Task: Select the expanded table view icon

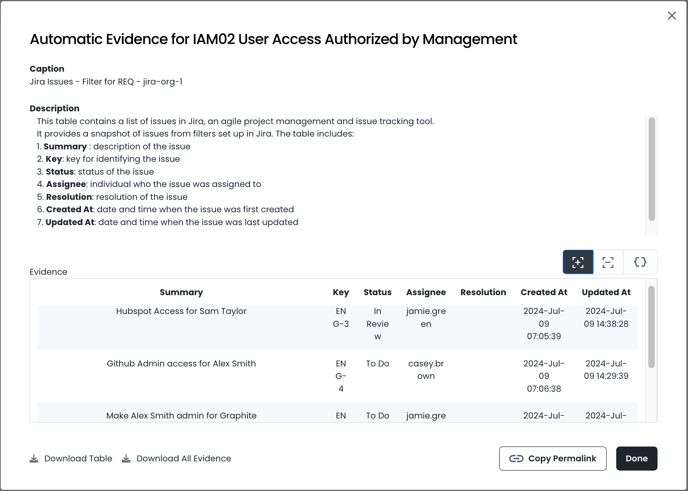Action: coord(578,262)
